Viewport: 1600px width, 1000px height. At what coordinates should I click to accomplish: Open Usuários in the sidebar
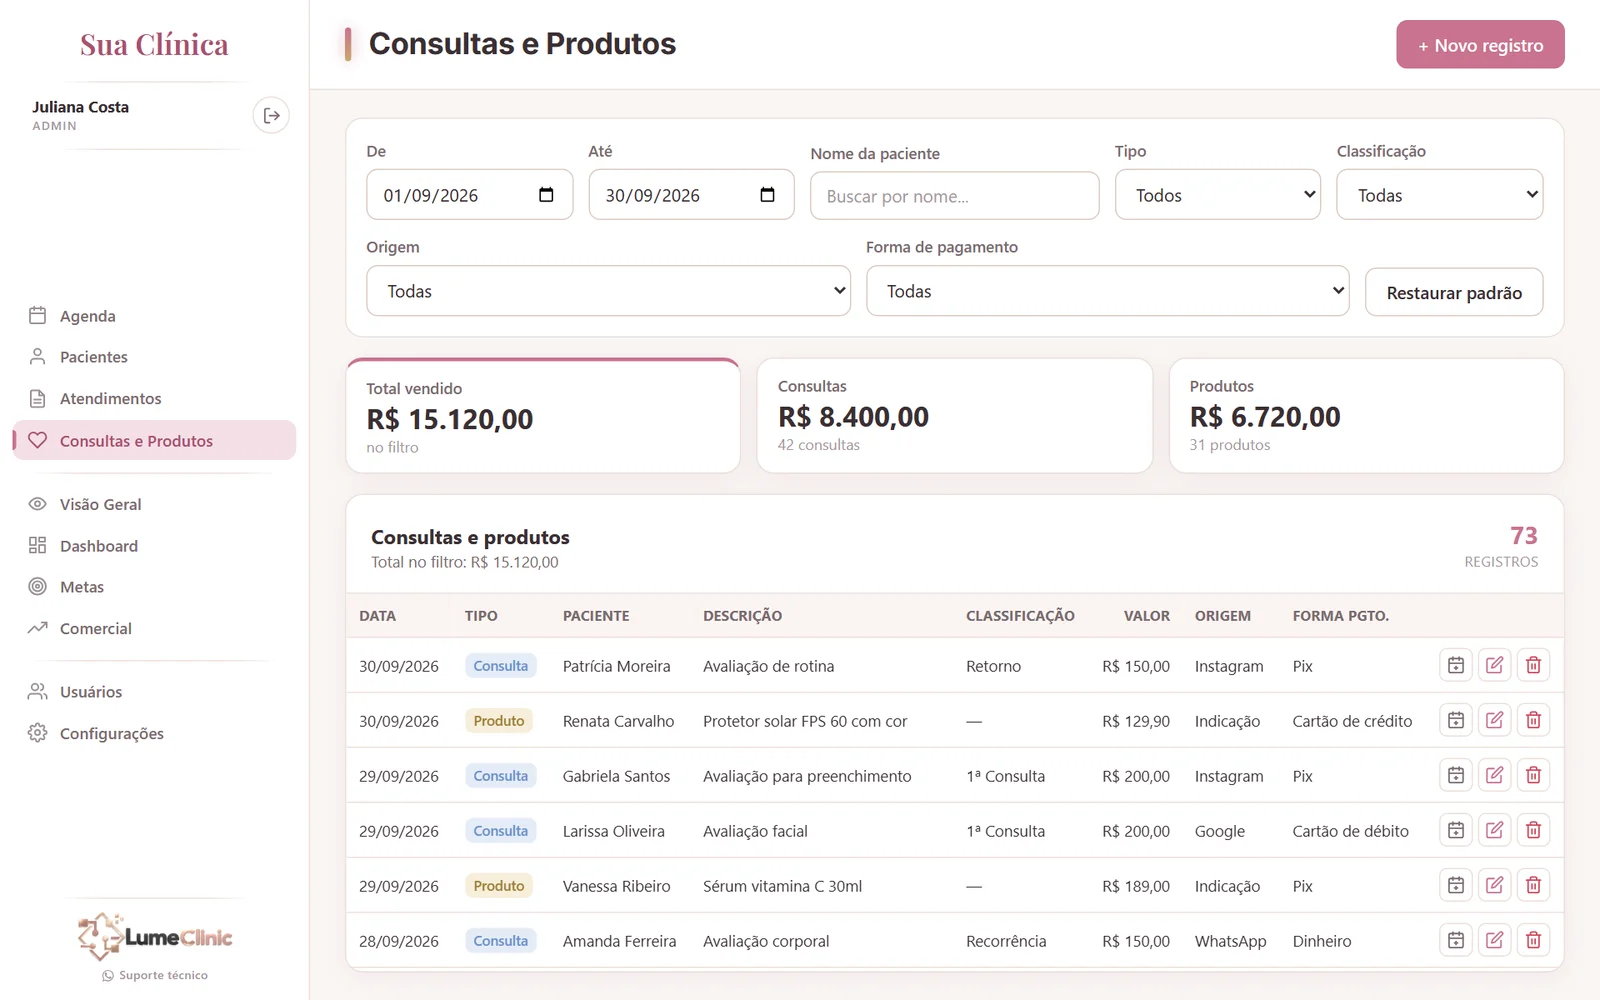tap(154, 692)
